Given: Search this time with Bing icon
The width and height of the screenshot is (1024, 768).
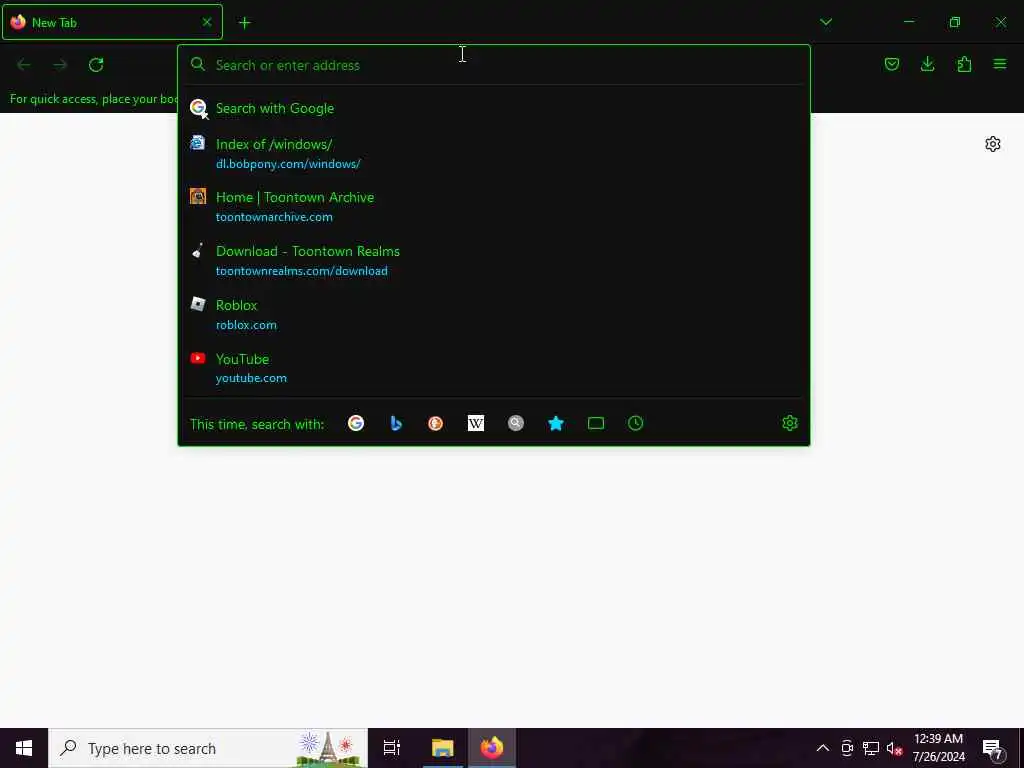Looking at the screenshot, I should coord(396,423).
